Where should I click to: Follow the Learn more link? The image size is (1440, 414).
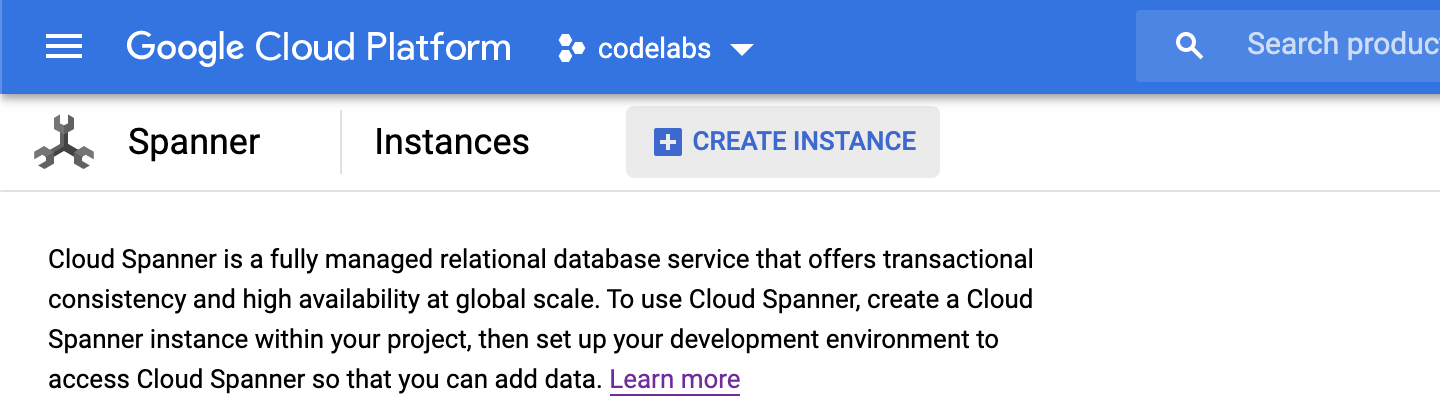pyautogui.click(x=675, y=380)
